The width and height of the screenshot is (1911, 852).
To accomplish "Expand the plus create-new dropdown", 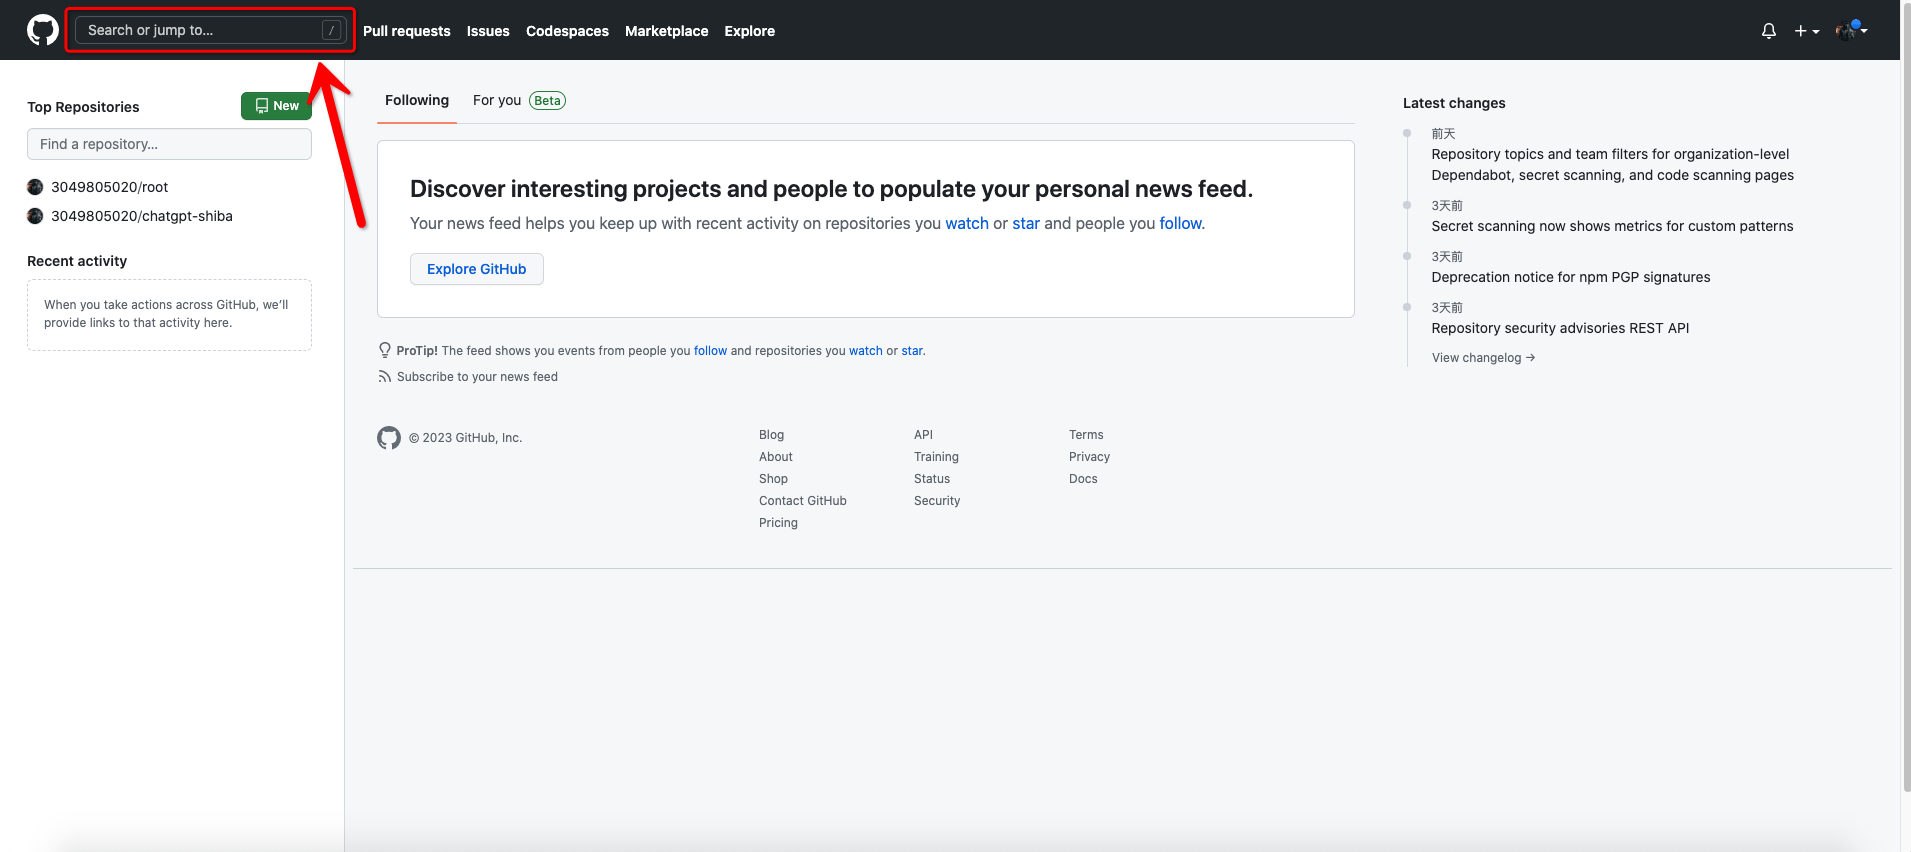I will click(1806, 31).
